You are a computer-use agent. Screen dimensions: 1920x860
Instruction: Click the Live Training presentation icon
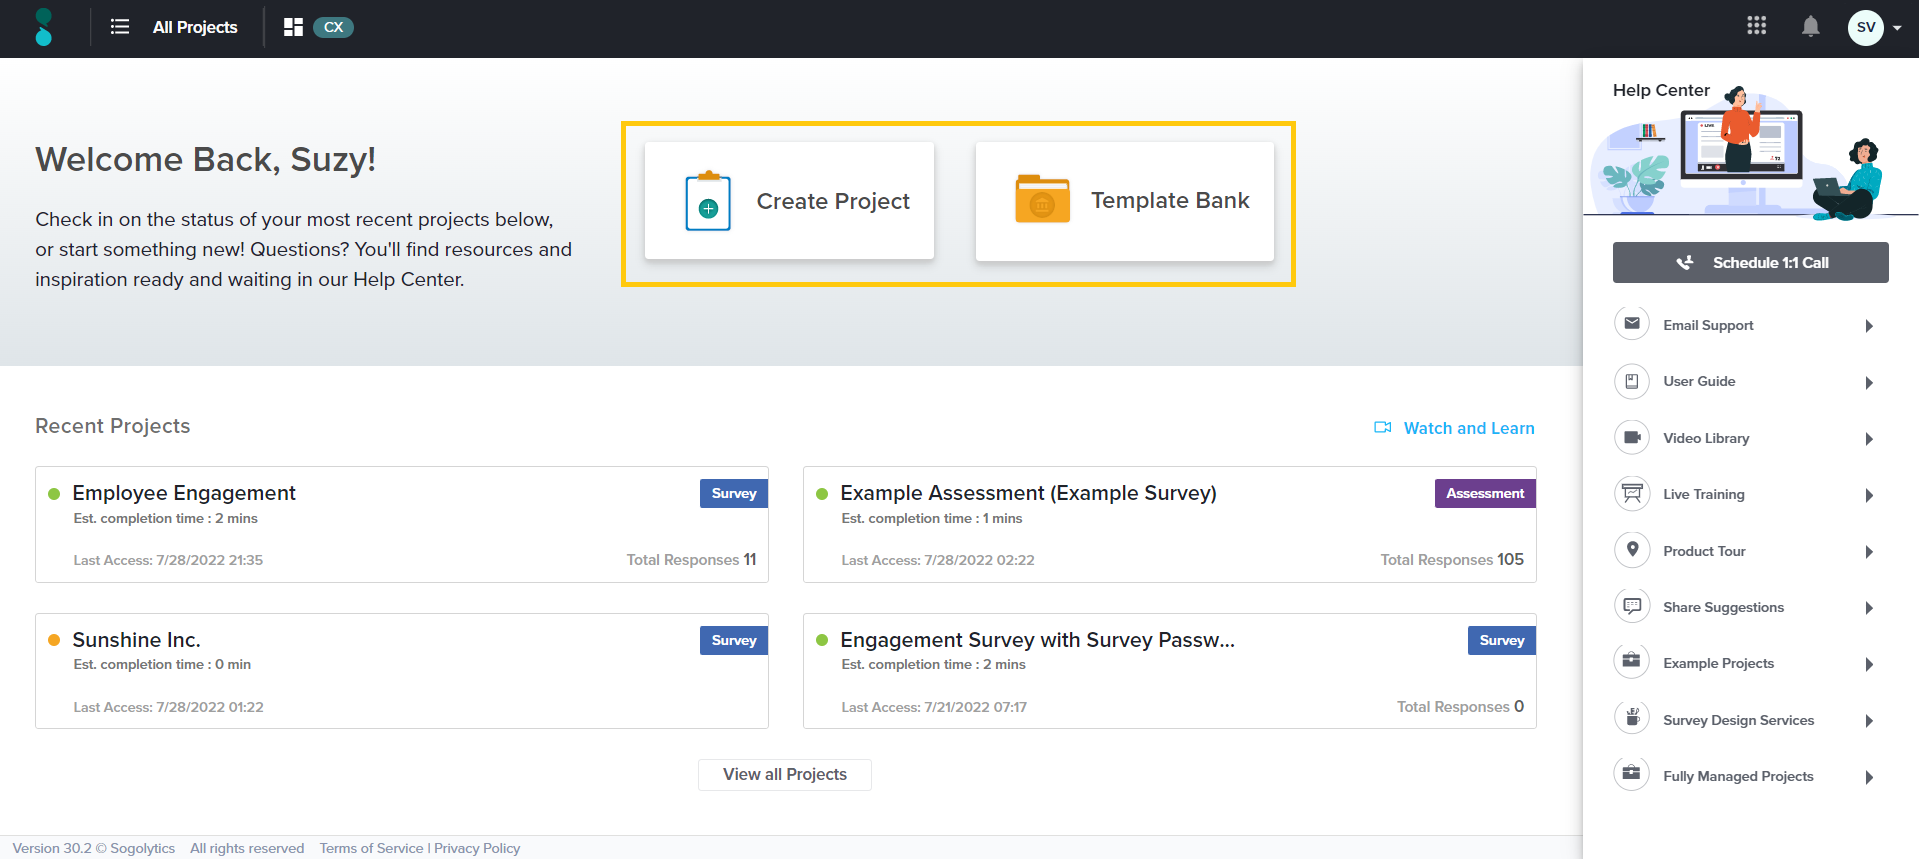1632,493
